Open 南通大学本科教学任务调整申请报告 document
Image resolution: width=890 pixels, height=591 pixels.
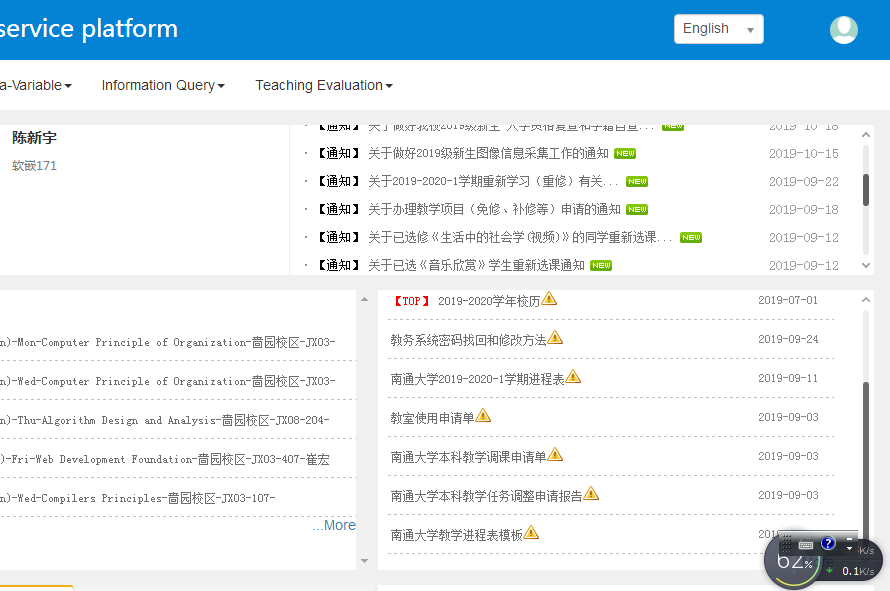[x=486, y=496]
